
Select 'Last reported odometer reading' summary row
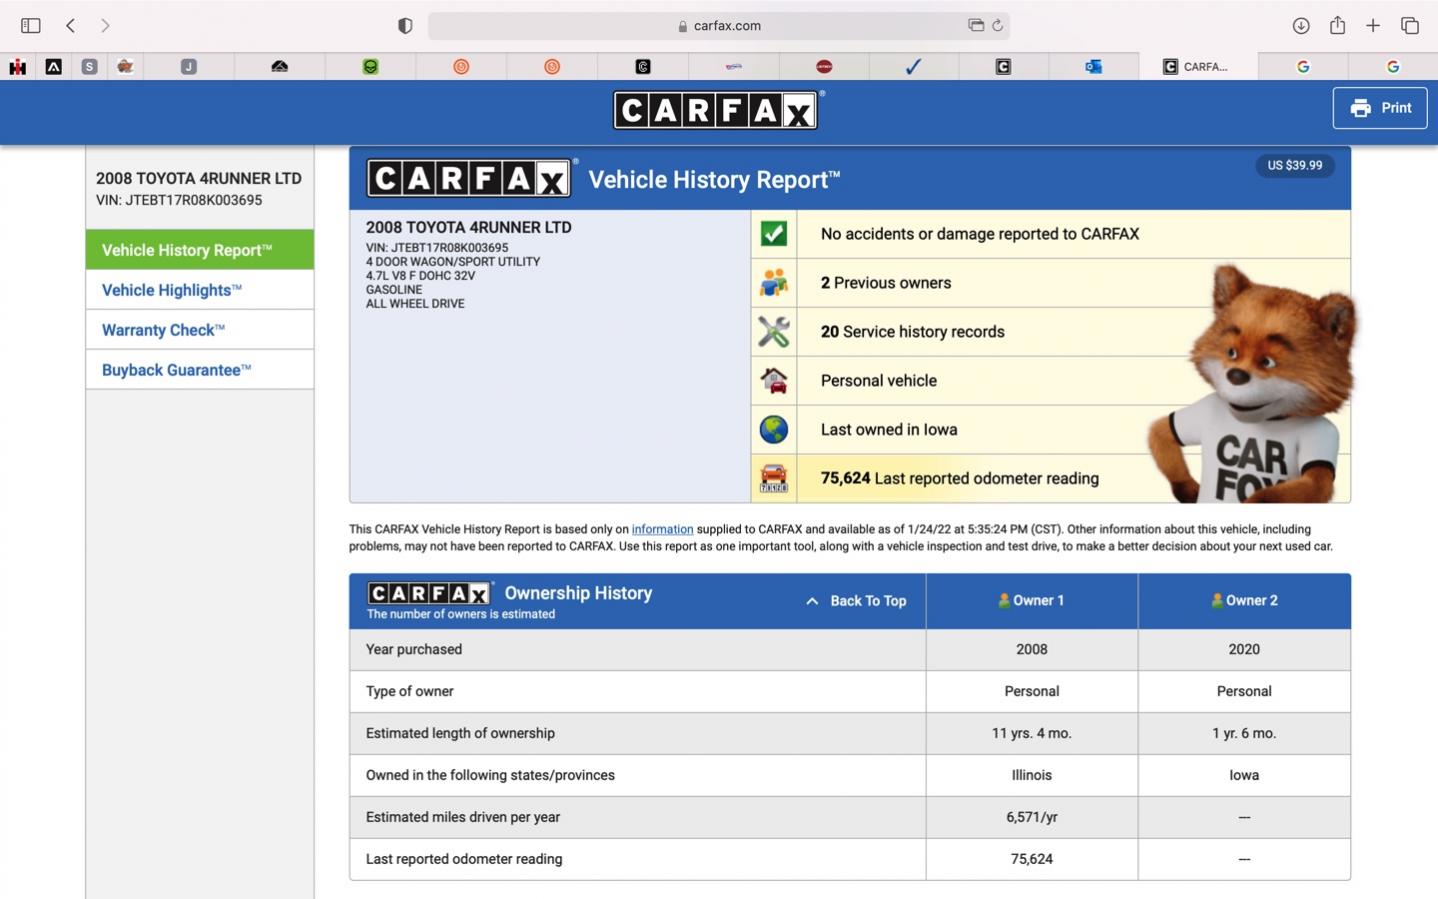coord(1050,479)
